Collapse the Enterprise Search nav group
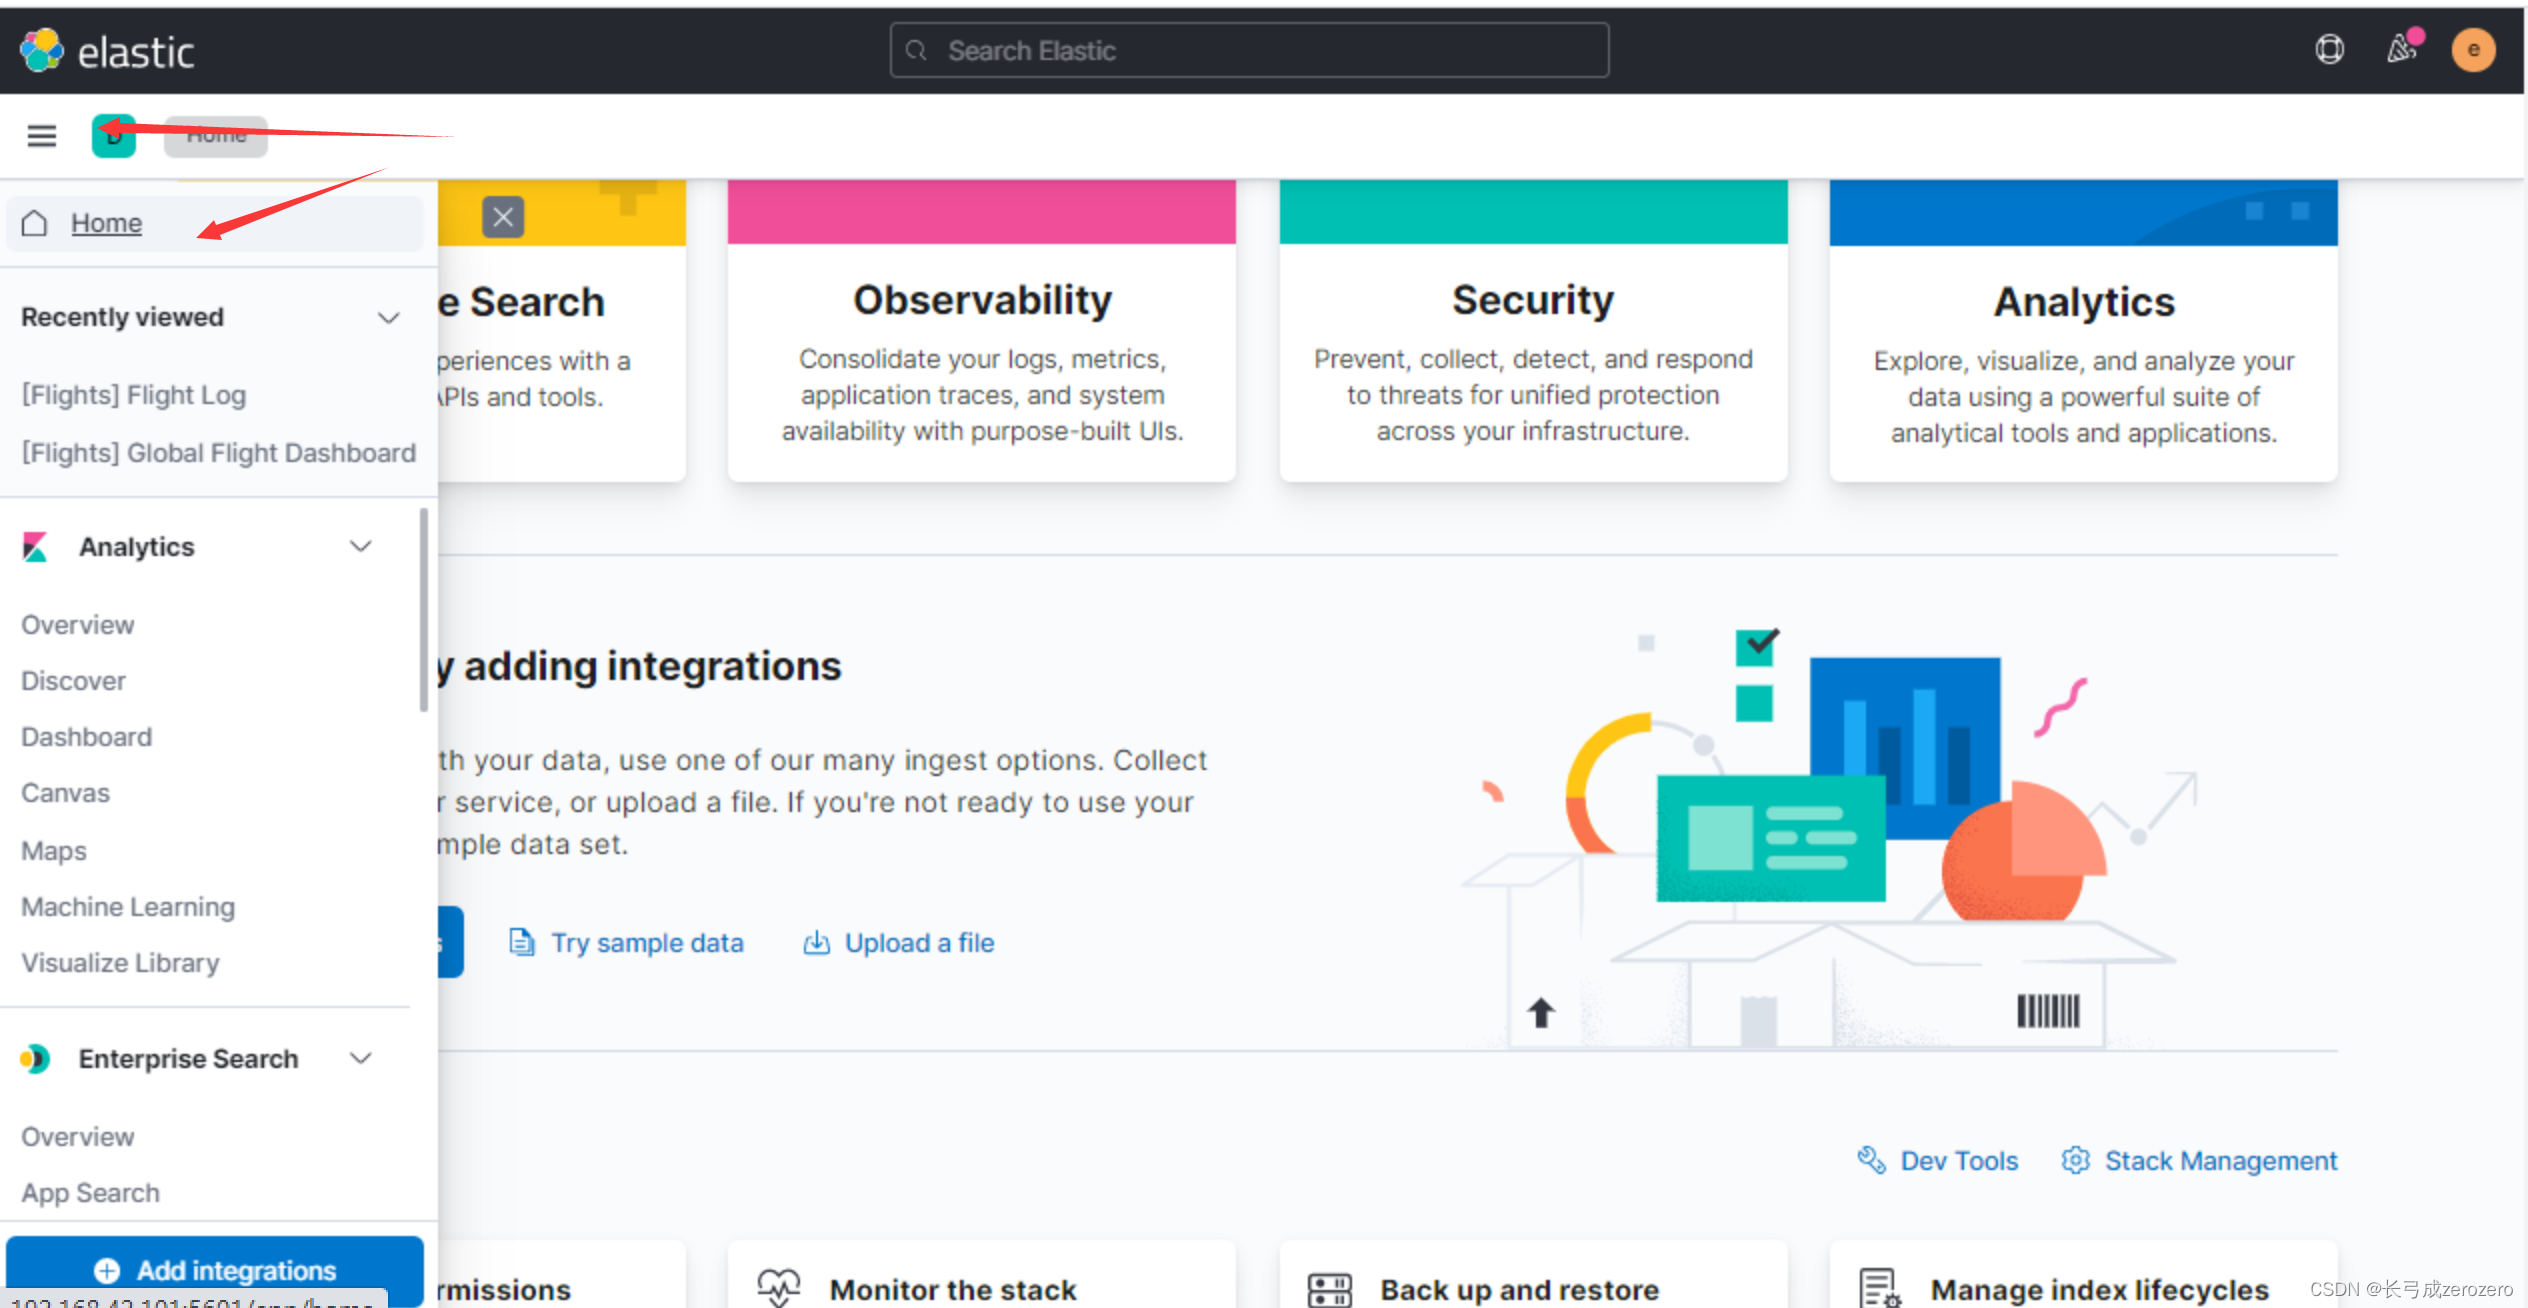2528x1308 pixels. pos(360,1058)
